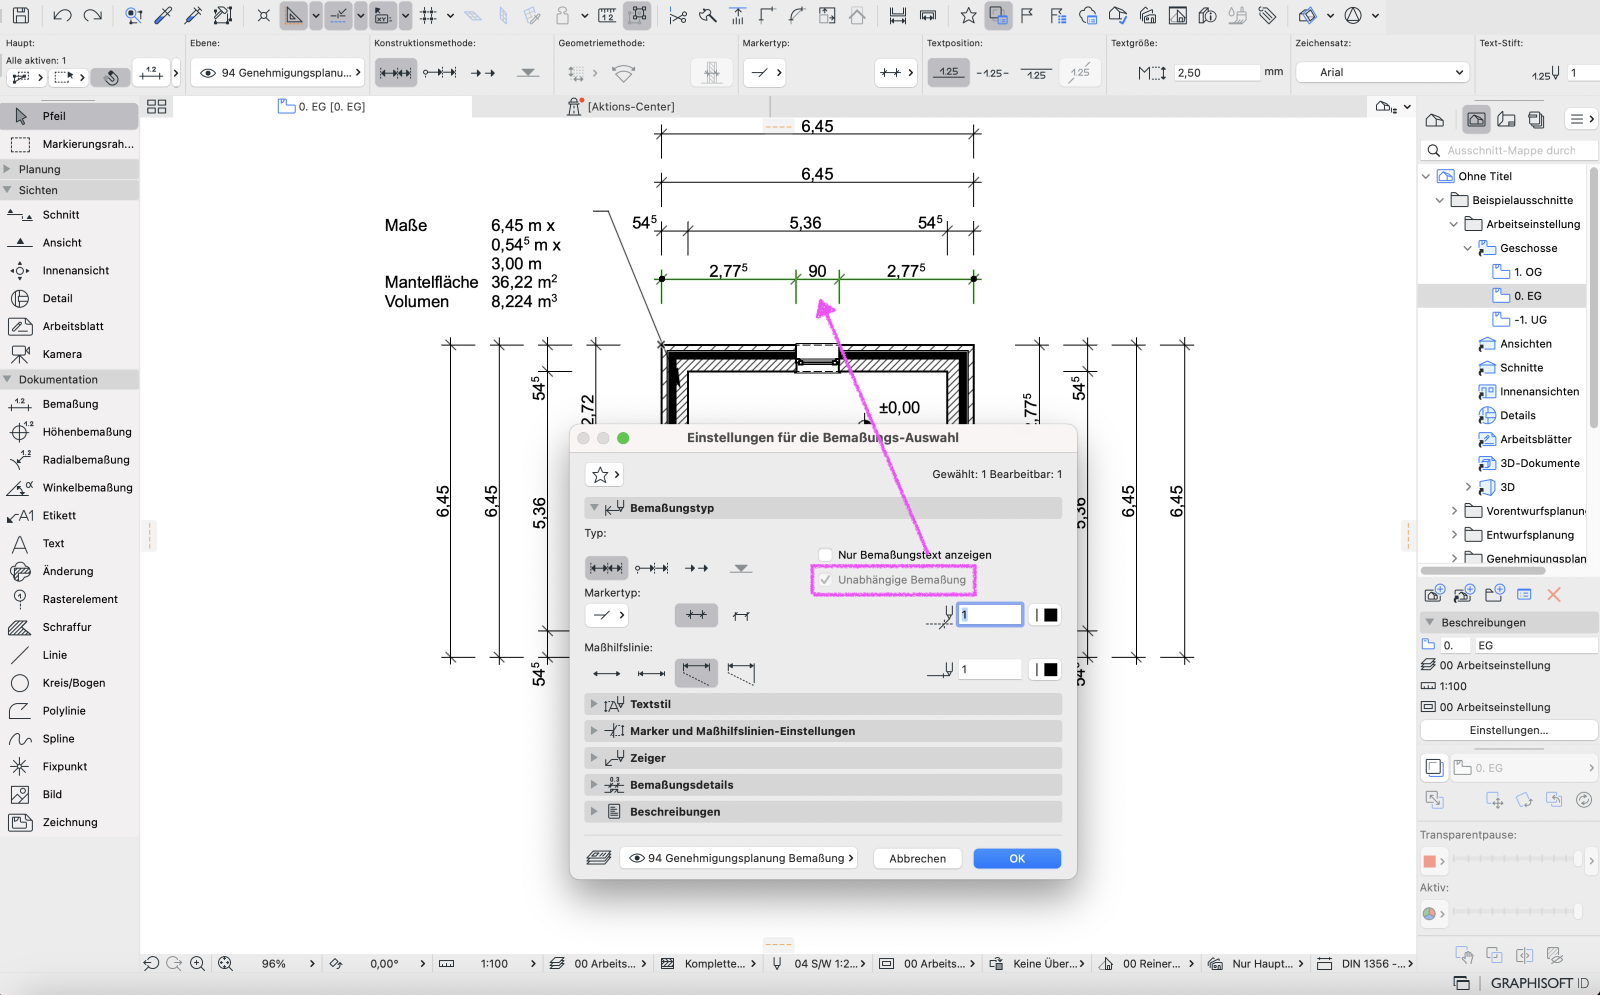The image size is (1600, 995).
Task: Select the eyedropper pick-up parameters tool
Action: coord(163,15)
